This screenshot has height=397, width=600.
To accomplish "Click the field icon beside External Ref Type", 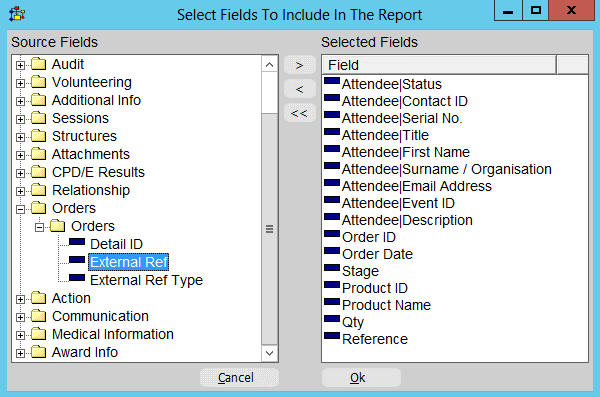I will point(77,278).
